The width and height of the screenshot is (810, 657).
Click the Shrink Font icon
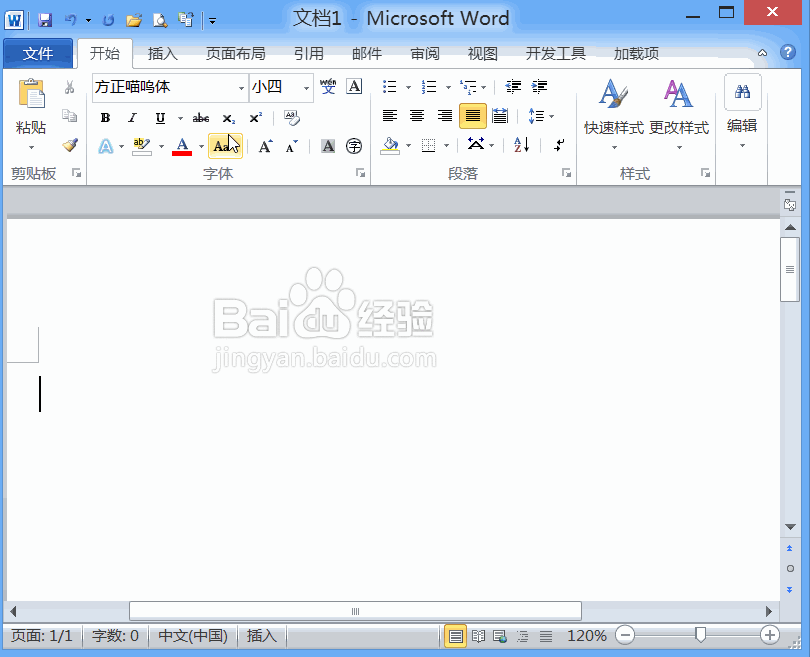pyautogui.click(x=292, y=146)
